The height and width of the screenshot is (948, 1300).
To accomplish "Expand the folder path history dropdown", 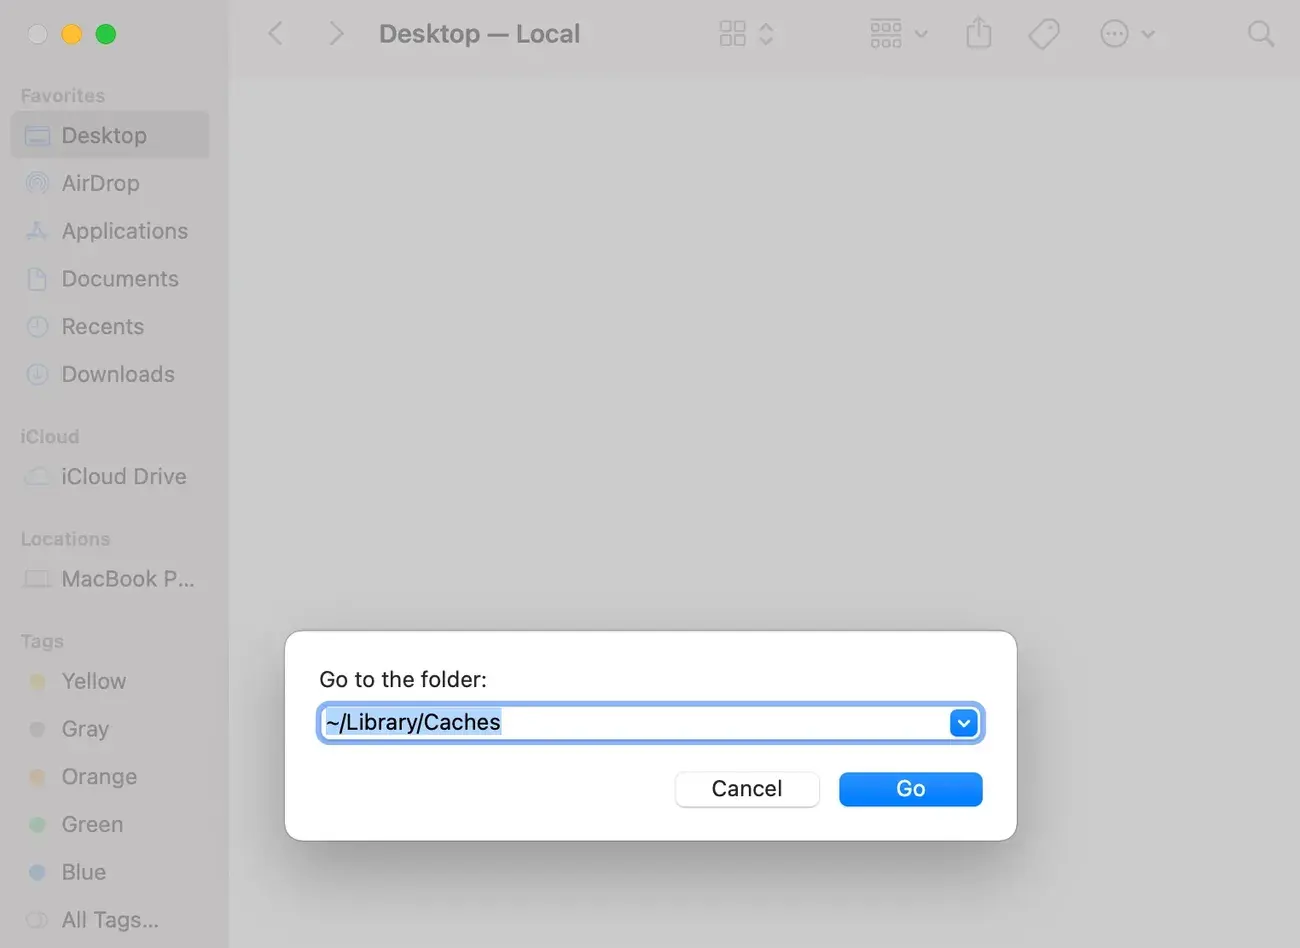I will (x=963, y=723).
